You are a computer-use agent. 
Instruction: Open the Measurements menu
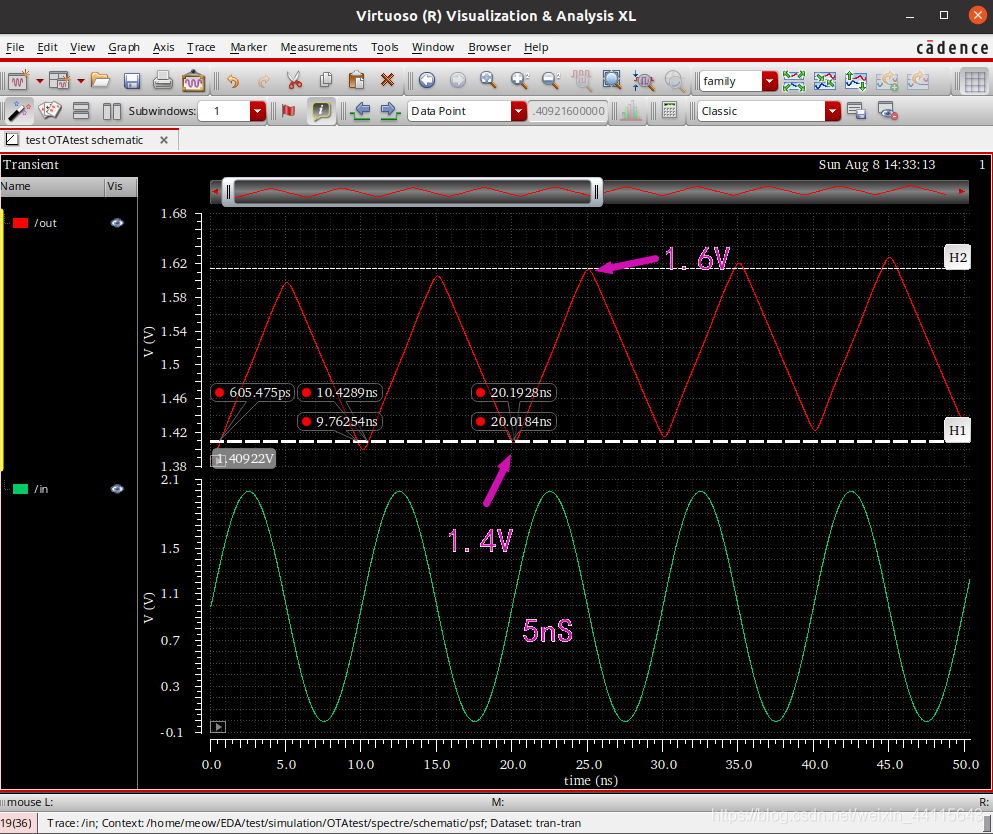(319, 47)
